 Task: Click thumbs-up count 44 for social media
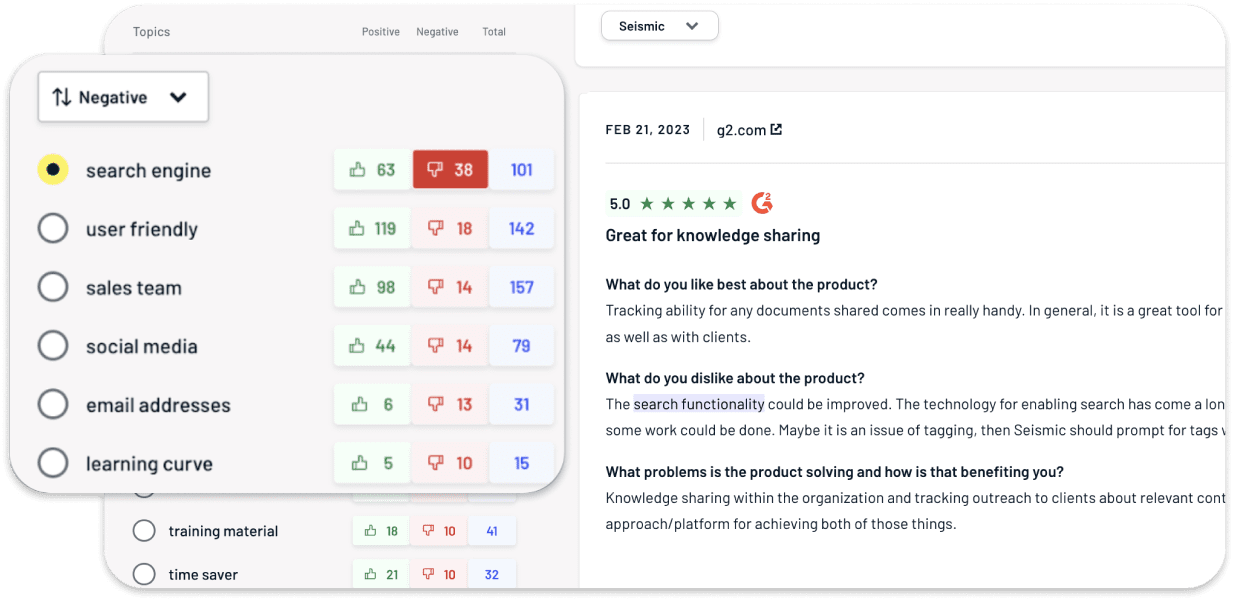(372, 346)
